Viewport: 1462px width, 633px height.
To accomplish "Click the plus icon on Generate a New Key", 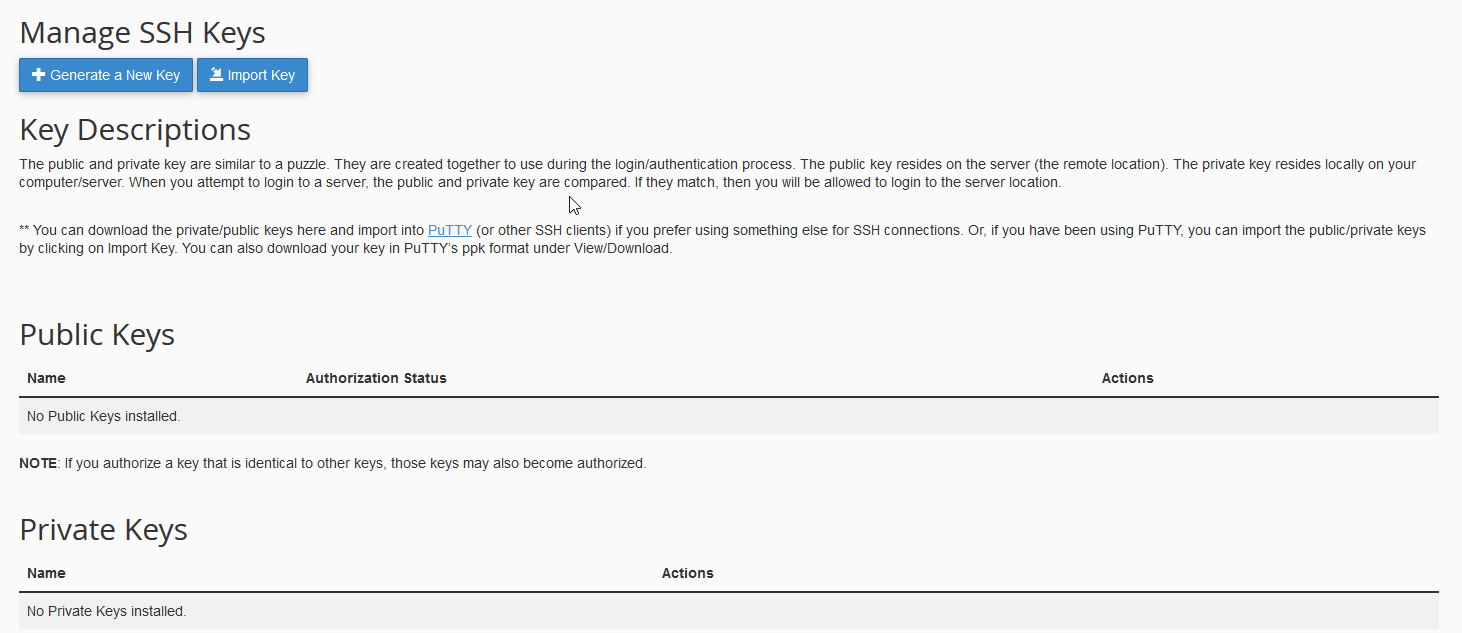I will (39, 75).
